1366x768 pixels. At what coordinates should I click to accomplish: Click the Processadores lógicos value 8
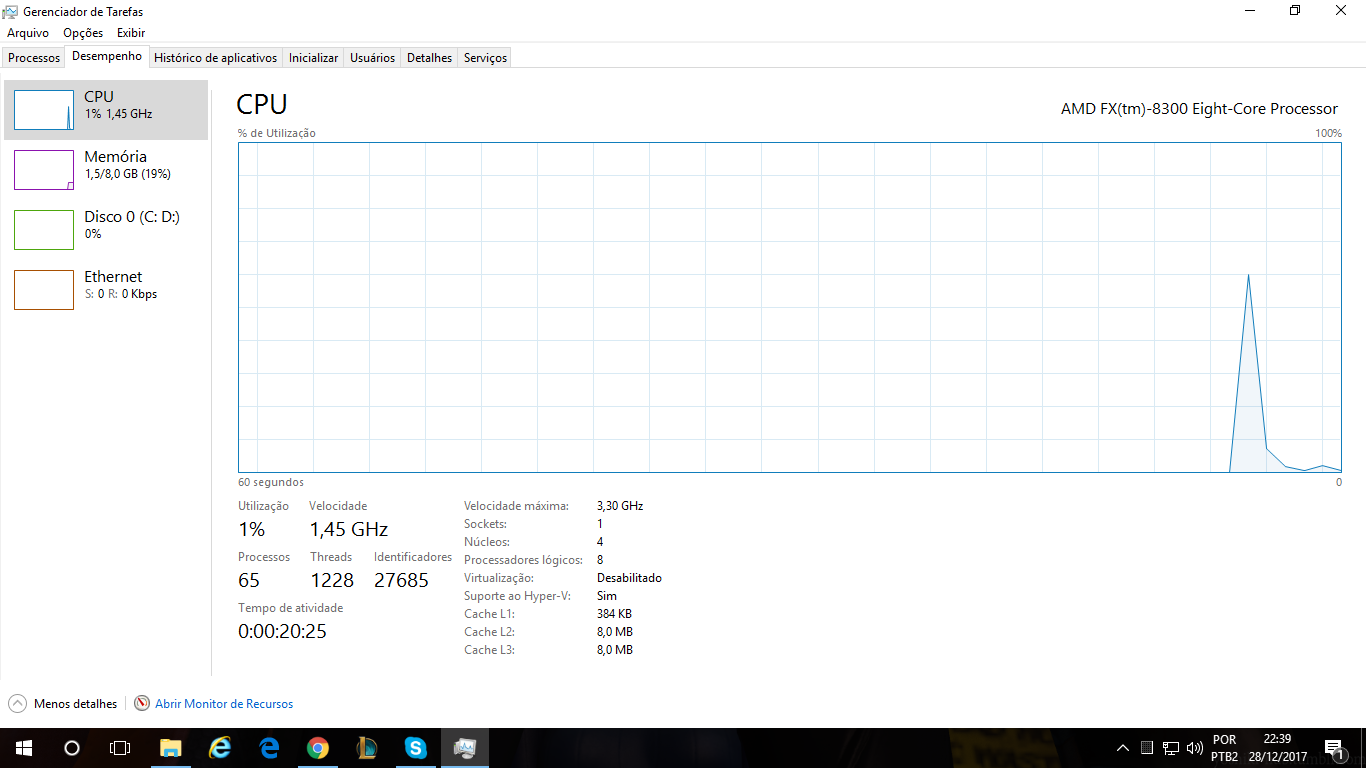600,560
